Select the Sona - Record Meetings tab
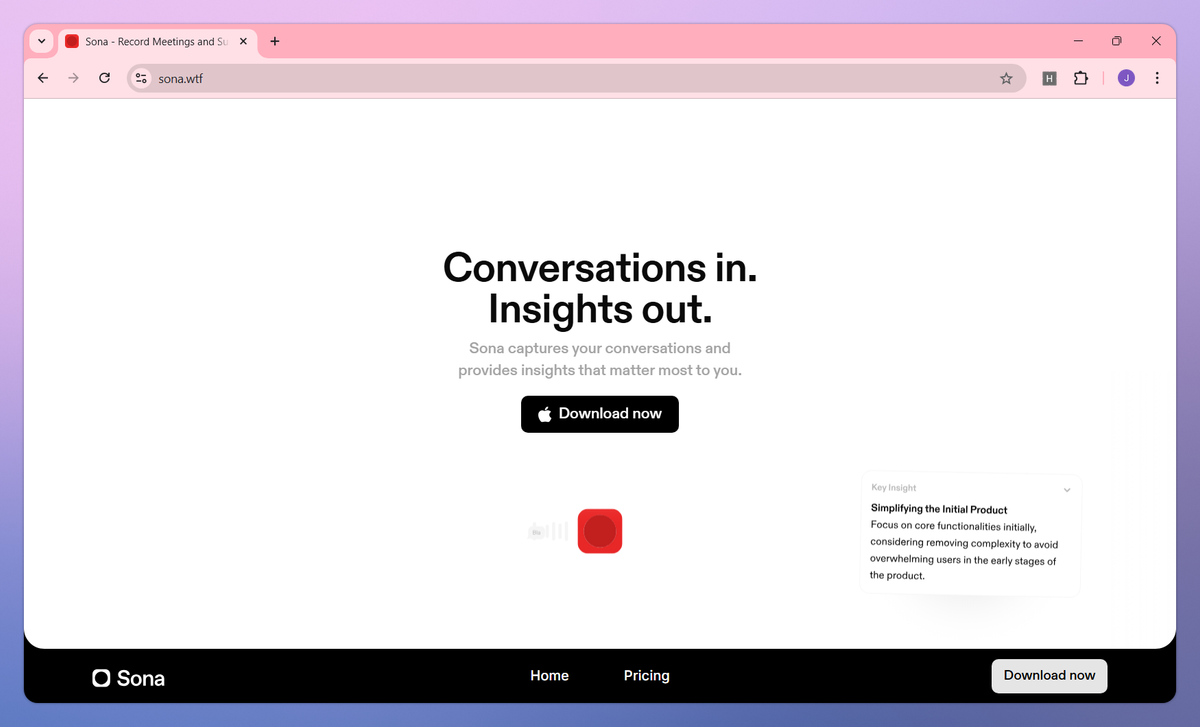 tap(157, 41)
